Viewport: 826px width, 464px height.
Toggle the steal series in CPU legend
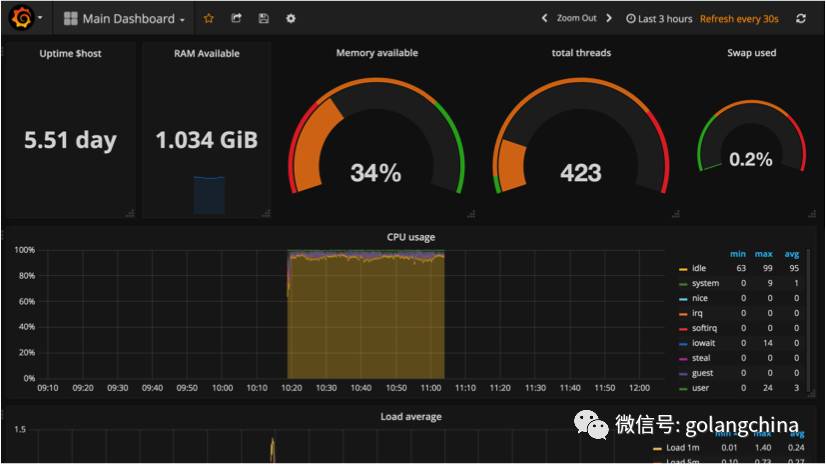point(701,358)
